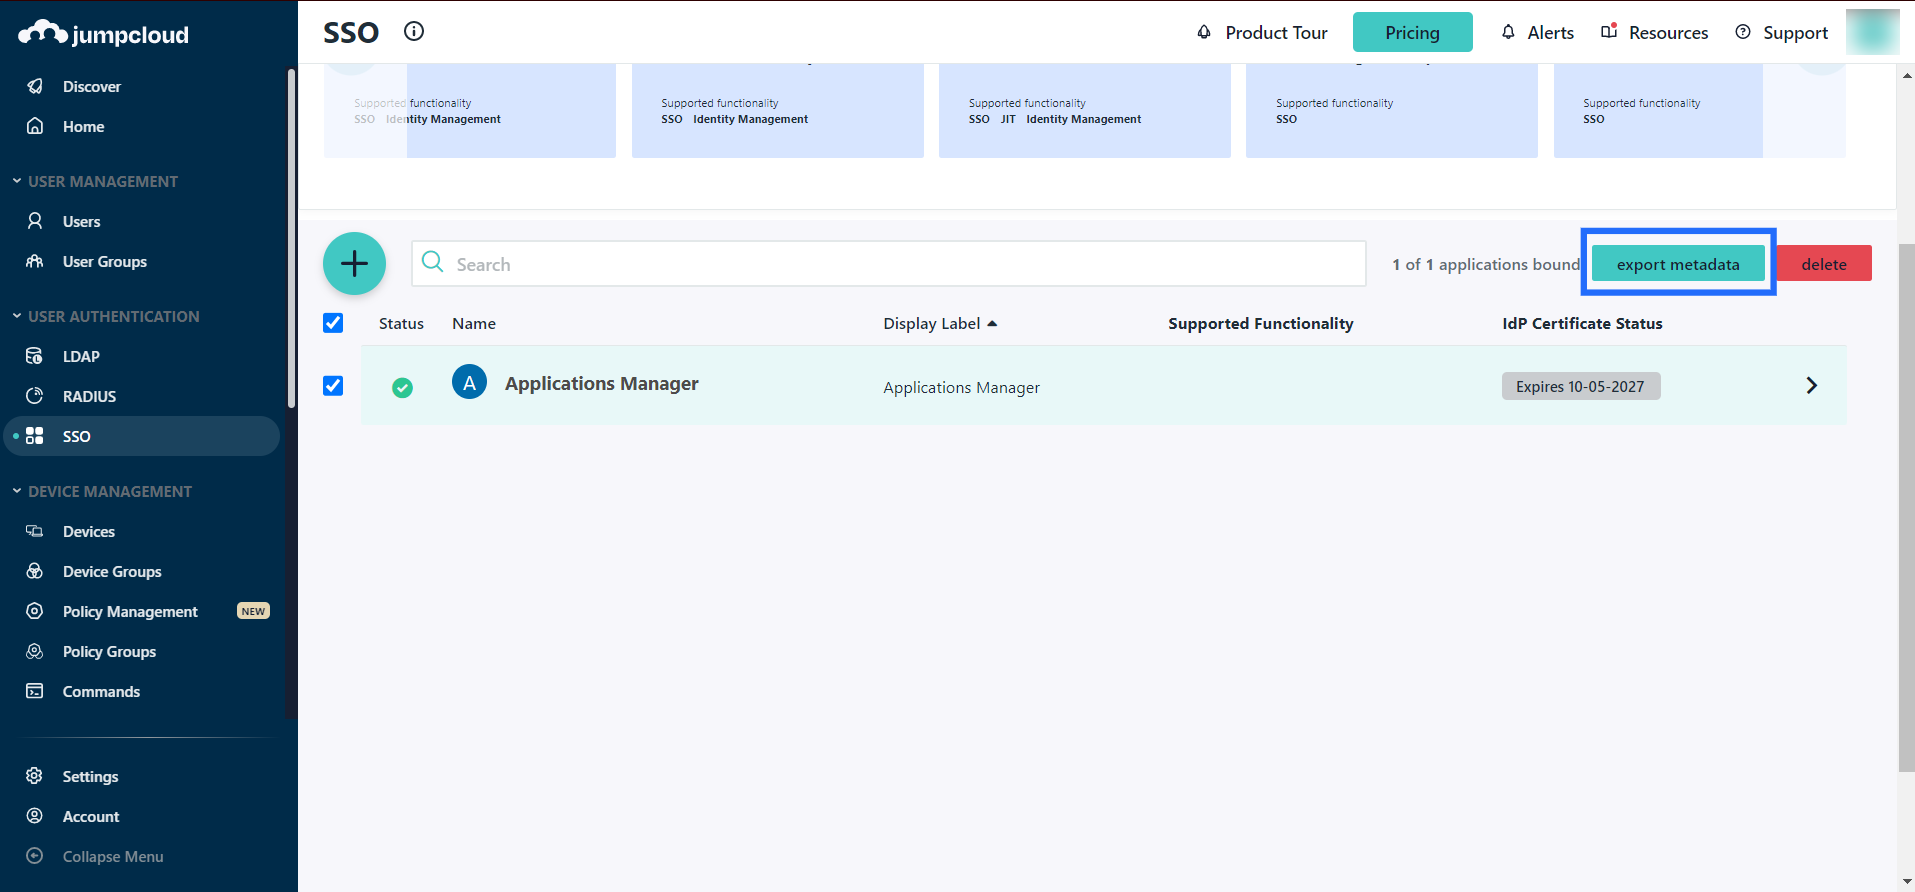Collapse the User Management section
Image resolution: width=1915 pixels, height=892 pixels.
pyautogui.click(x=17, y=181)
